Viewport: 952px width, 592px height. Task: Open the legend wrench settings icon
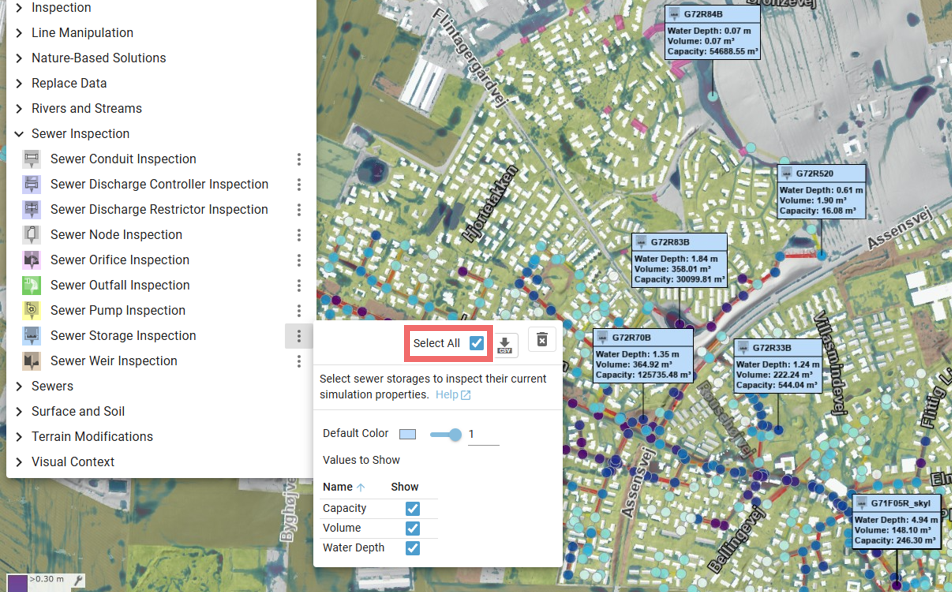[78, 580]
